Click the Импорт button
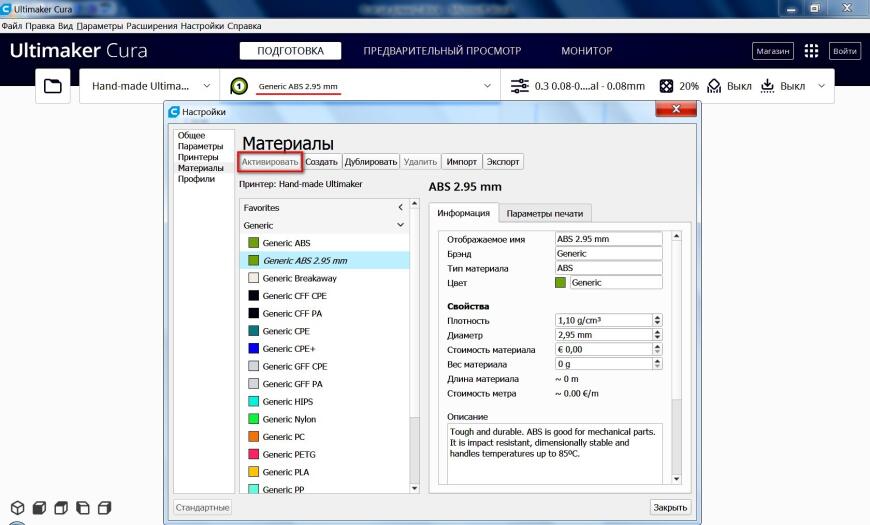Image resolution: width=870 pixels, height=525 pixels. 462,161
